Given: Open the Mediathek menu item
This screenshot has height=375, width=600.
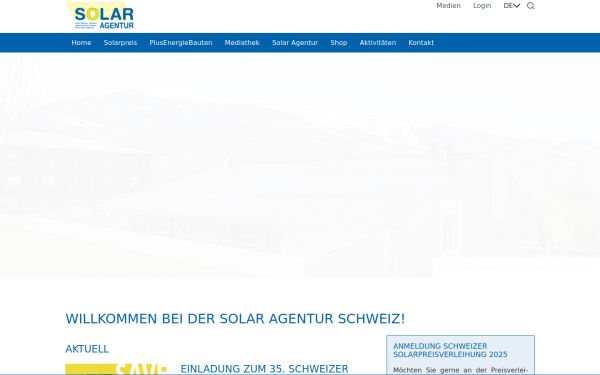Looking at the screenshot, I should click(242, 42).
